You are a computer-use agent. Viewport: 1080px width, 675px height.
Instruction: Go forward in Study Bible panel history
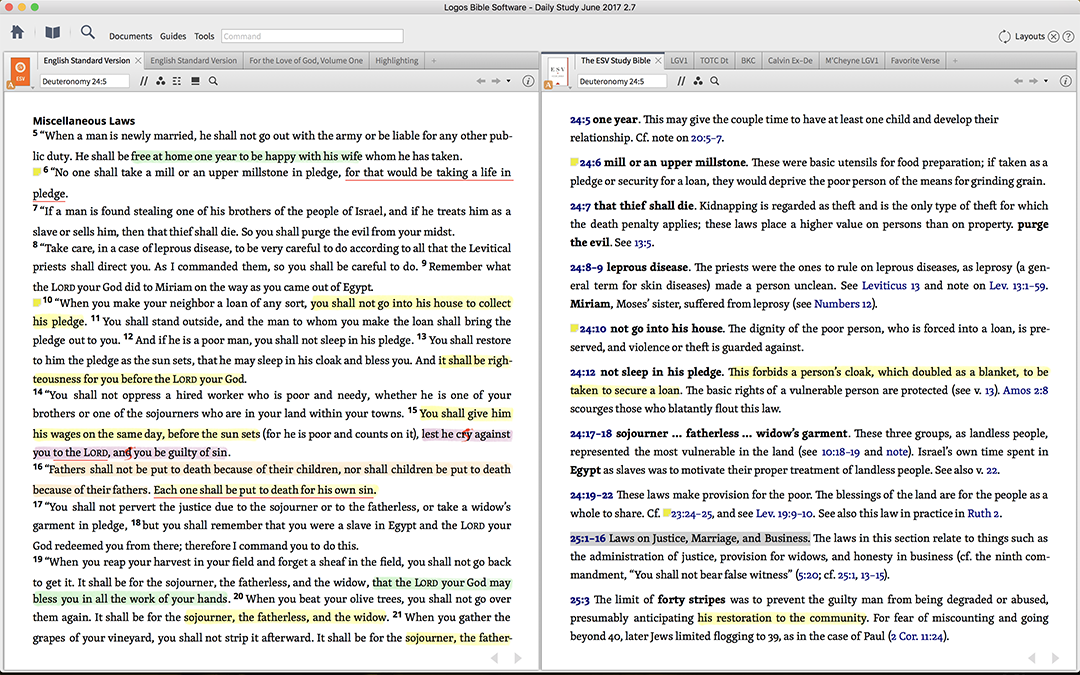pyautogui.click(x=1033, y=81)
